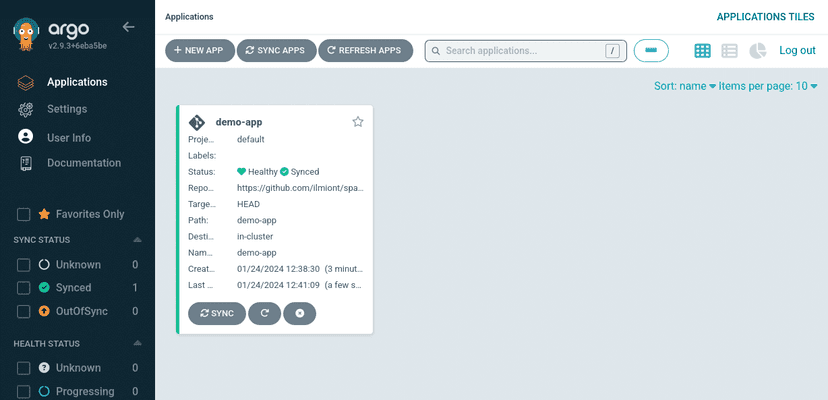The height and width of the screenshot is (400, 828).
Task: Open the Sort: name dropdown
Action: pyautogui.click(x=685, y=86)
